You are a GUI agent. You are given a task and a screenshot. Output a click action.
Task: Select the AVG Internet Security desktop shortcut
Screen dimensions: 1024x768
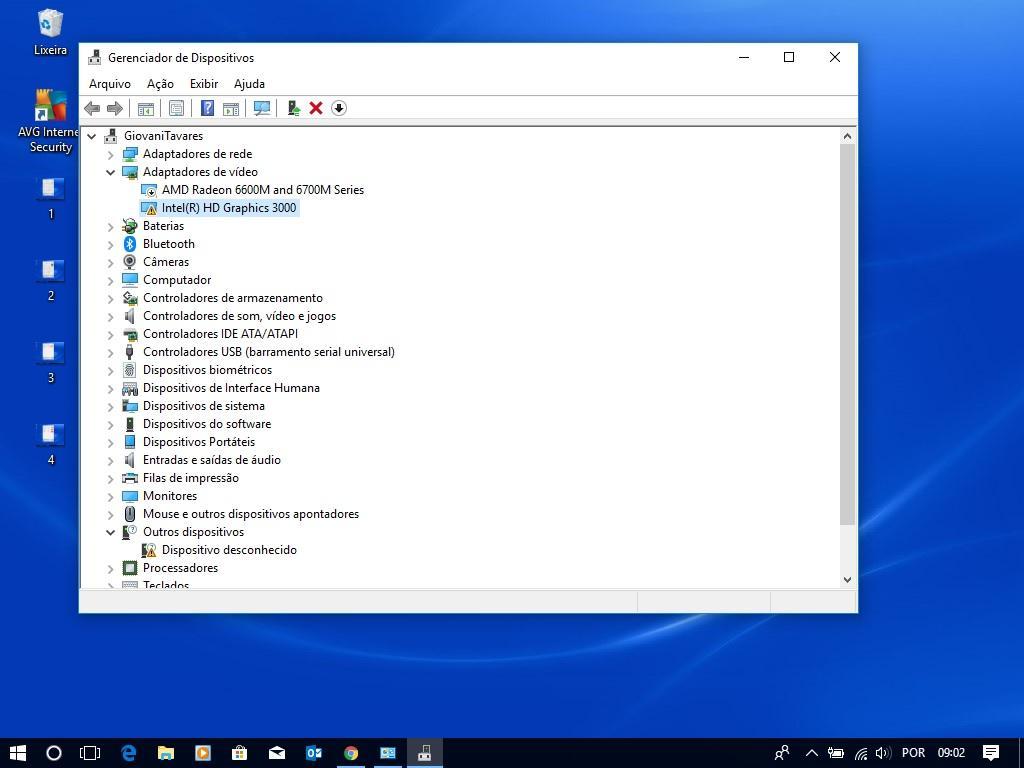pos(50,121)
